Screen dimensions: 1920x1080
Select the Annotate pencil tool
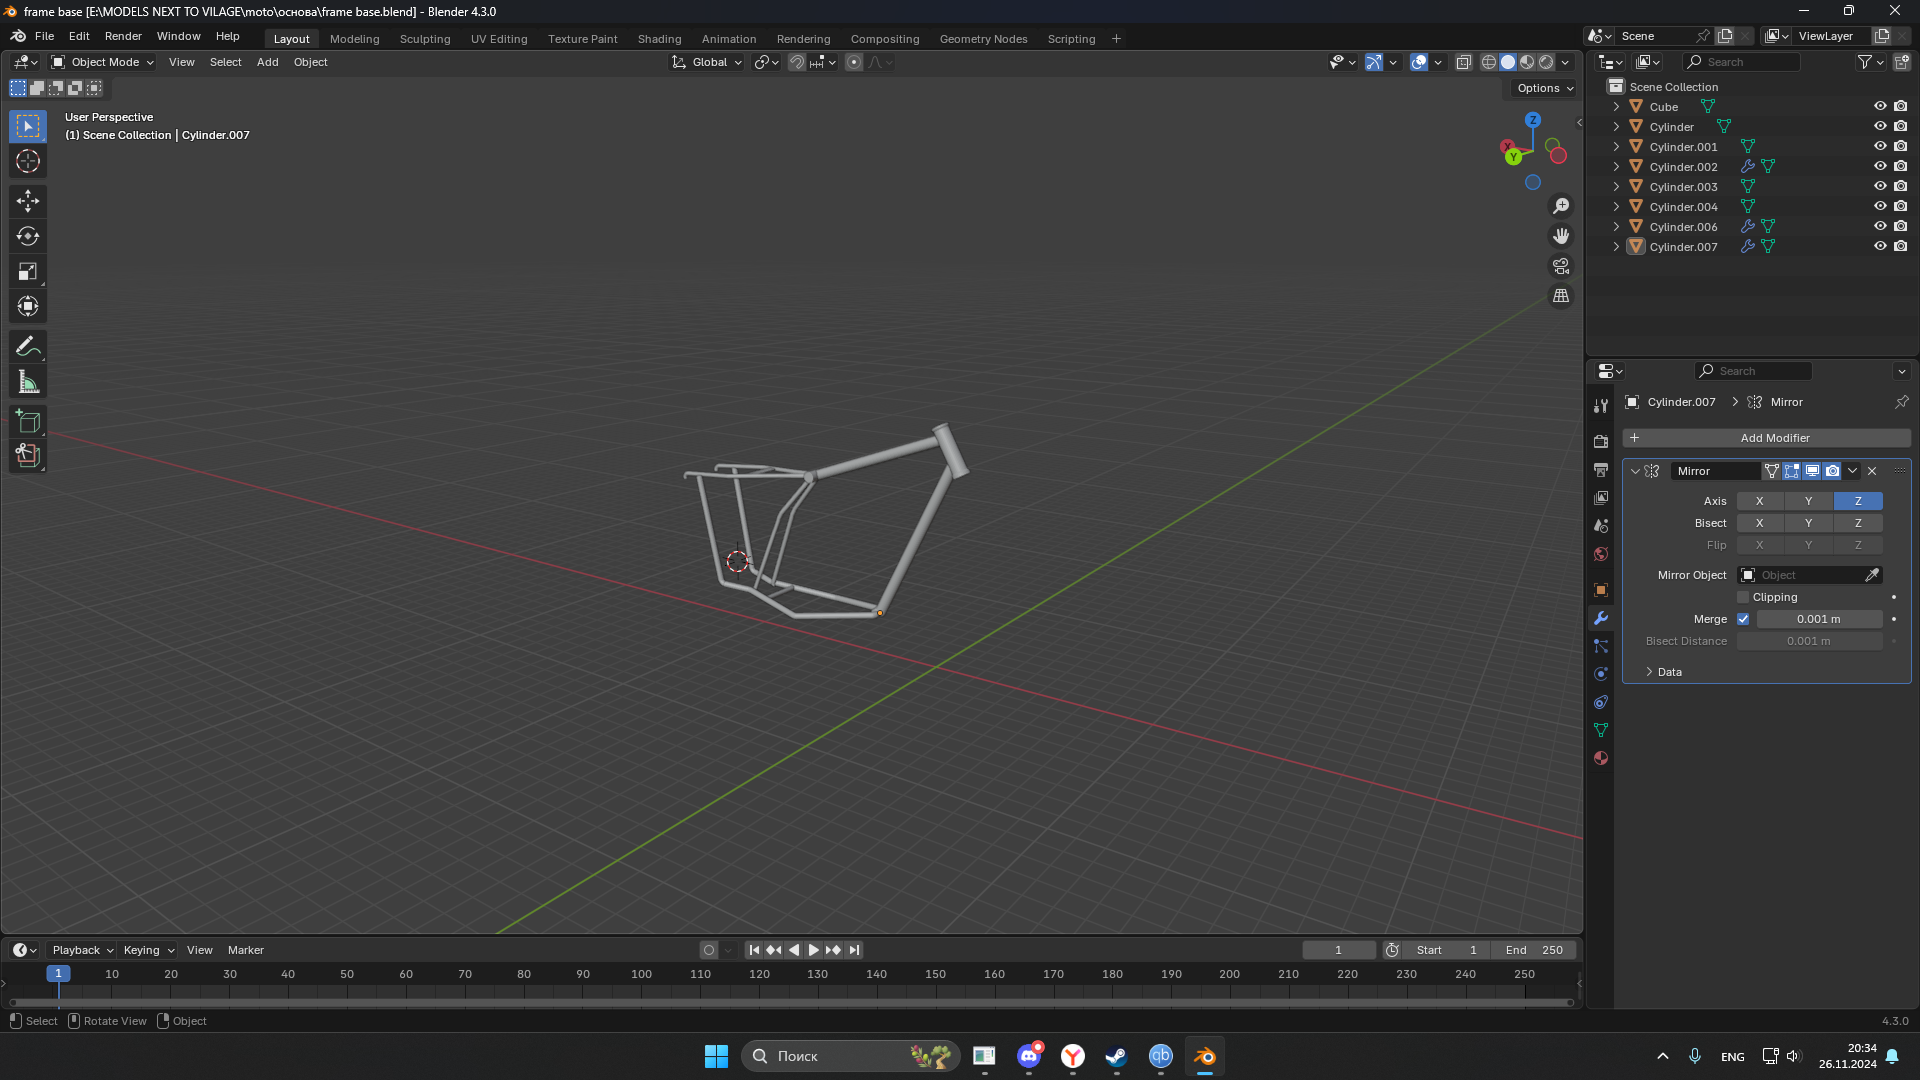point(28,347)
